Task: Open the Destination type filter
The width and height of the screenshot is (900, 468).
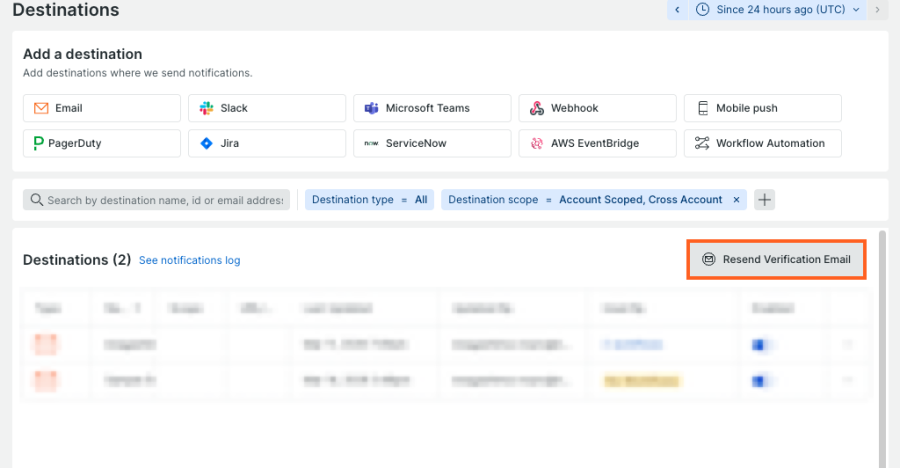Action: point(370,200)
